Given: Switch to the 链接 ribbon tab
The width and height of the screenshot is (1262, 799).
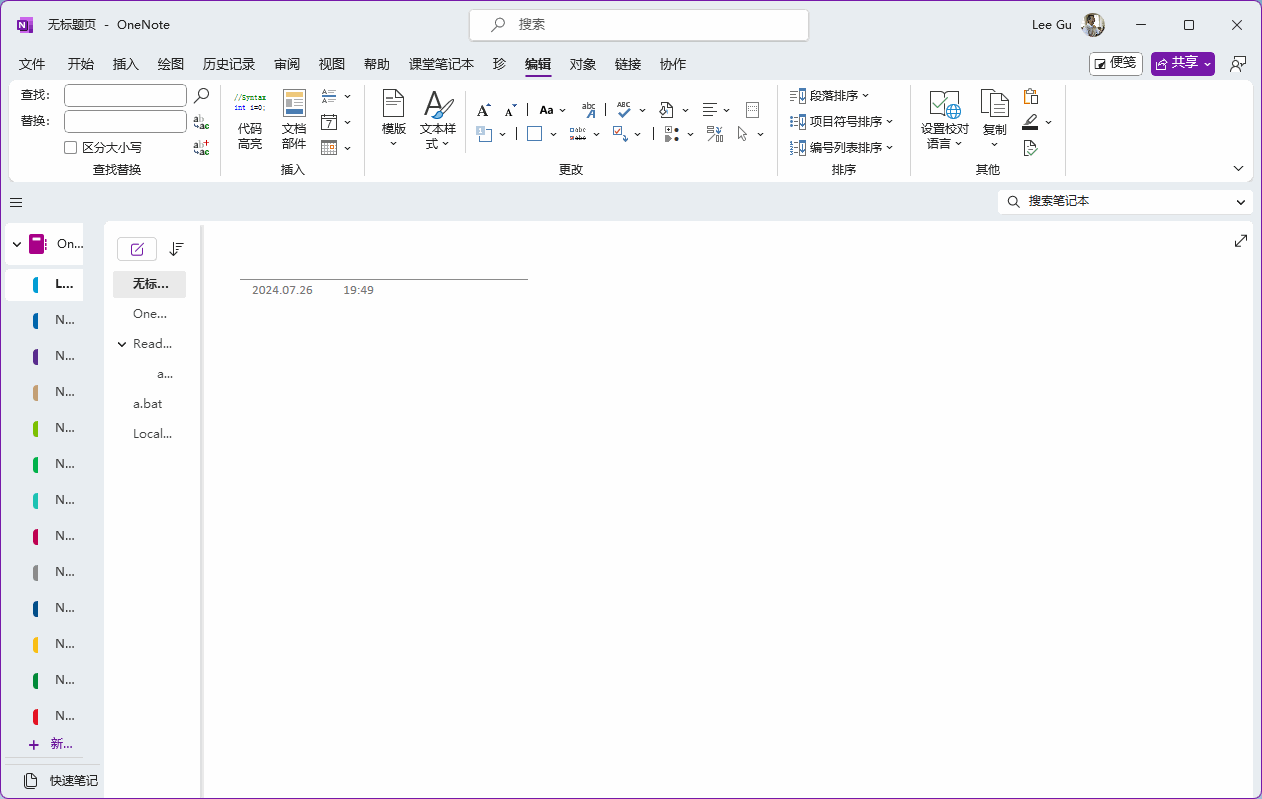Looking at the screenshot, I should pyautogui.click(x=628, y=64).
